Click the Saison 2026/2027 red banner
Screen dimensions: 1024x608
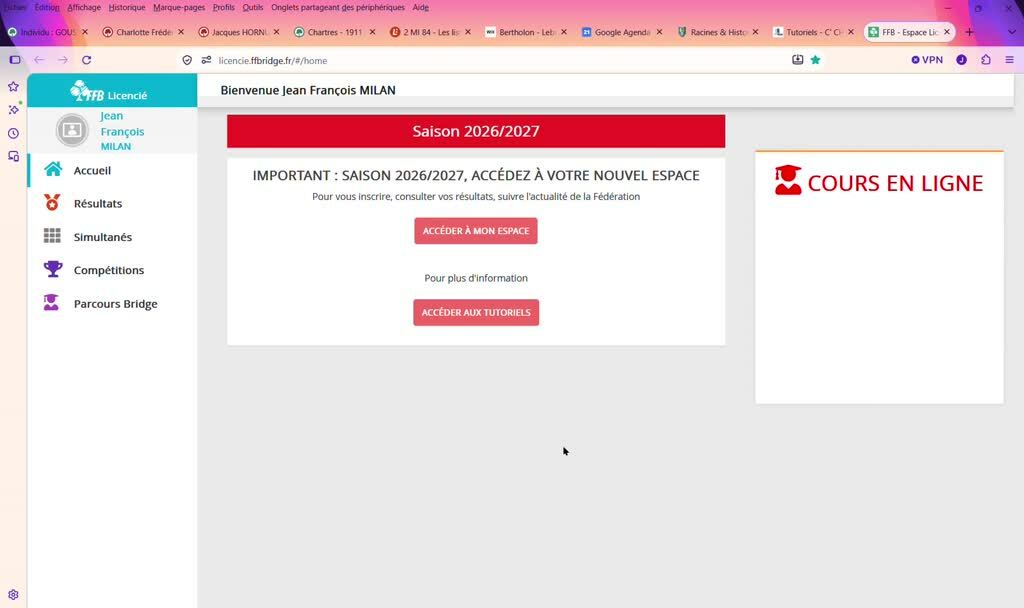[476, 131]
